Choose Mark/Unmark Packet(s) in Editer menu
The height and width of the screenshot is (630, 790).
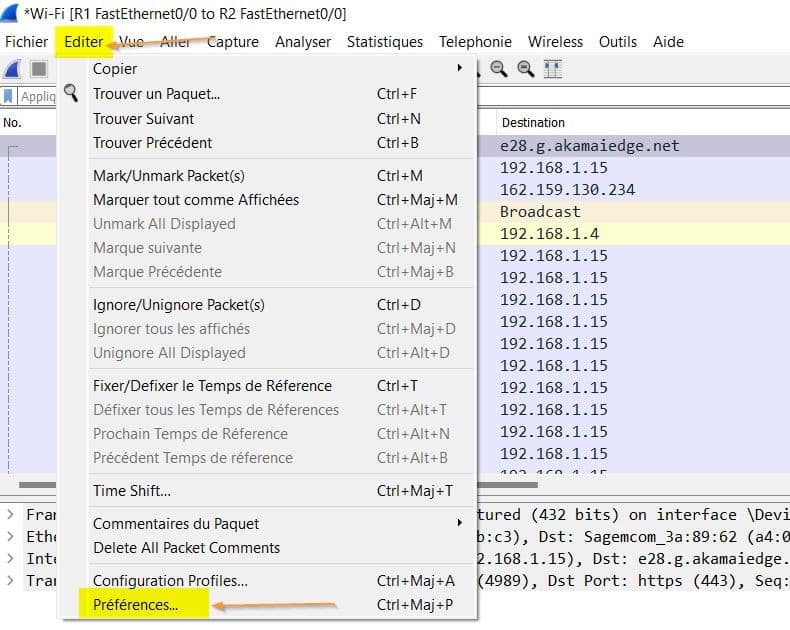click(168, 176)
